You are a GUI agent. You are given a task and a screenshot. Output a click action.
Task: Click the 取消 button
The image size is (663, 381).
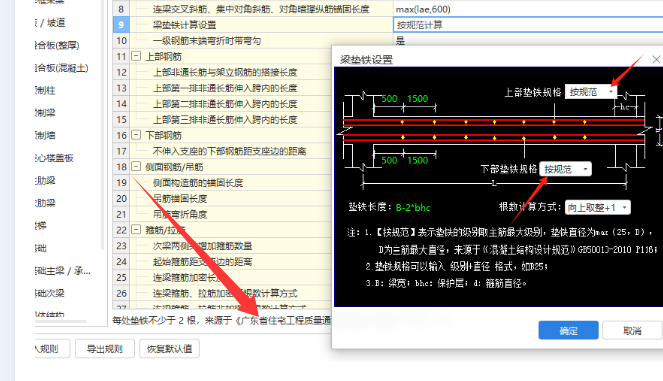(x=632, y=330)
